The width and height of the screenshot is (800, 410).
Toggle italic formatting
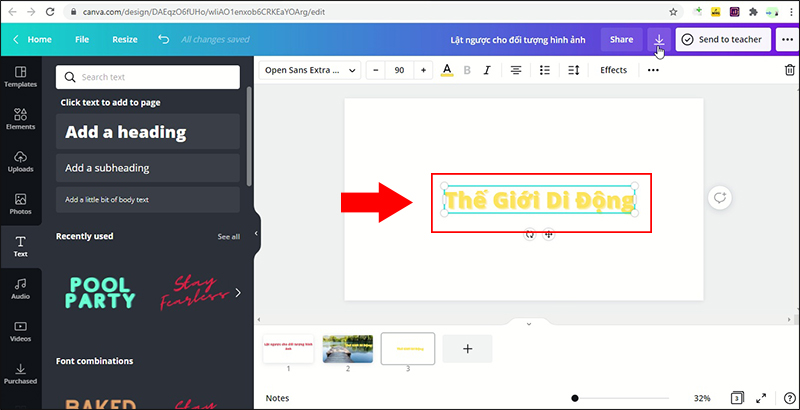[487, 70]
